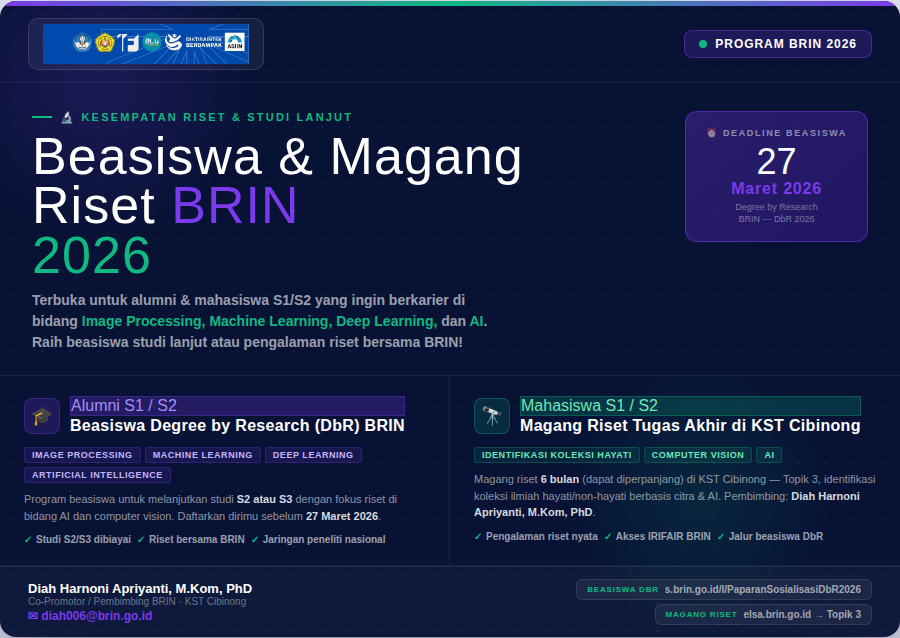This screenshot has height=638, width=900.
Task: Select the Deep Learning tag
Action: point(313,455)
